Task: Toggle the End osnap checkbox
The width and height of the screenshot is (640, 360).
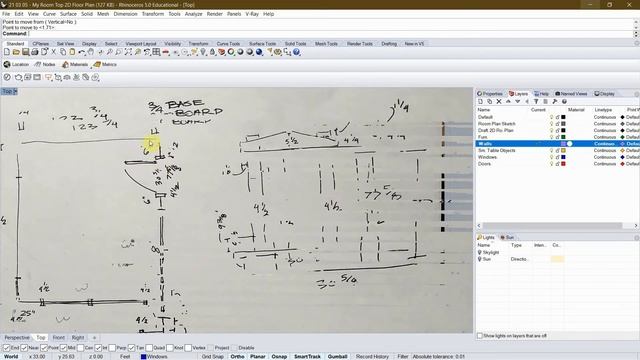Action: pos(6,348)
